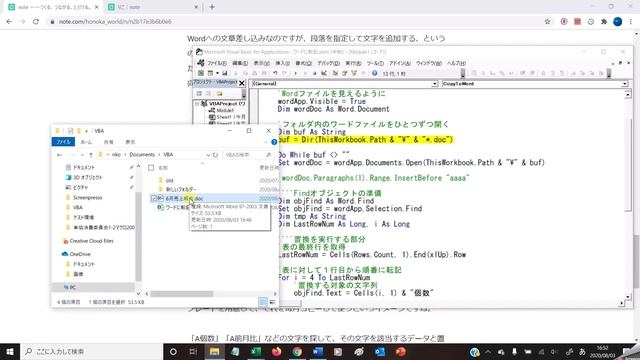640x360 pixels.
Task: Click View Object icon in Project pane
Action: pyautogui.click(x=208, y=93)
